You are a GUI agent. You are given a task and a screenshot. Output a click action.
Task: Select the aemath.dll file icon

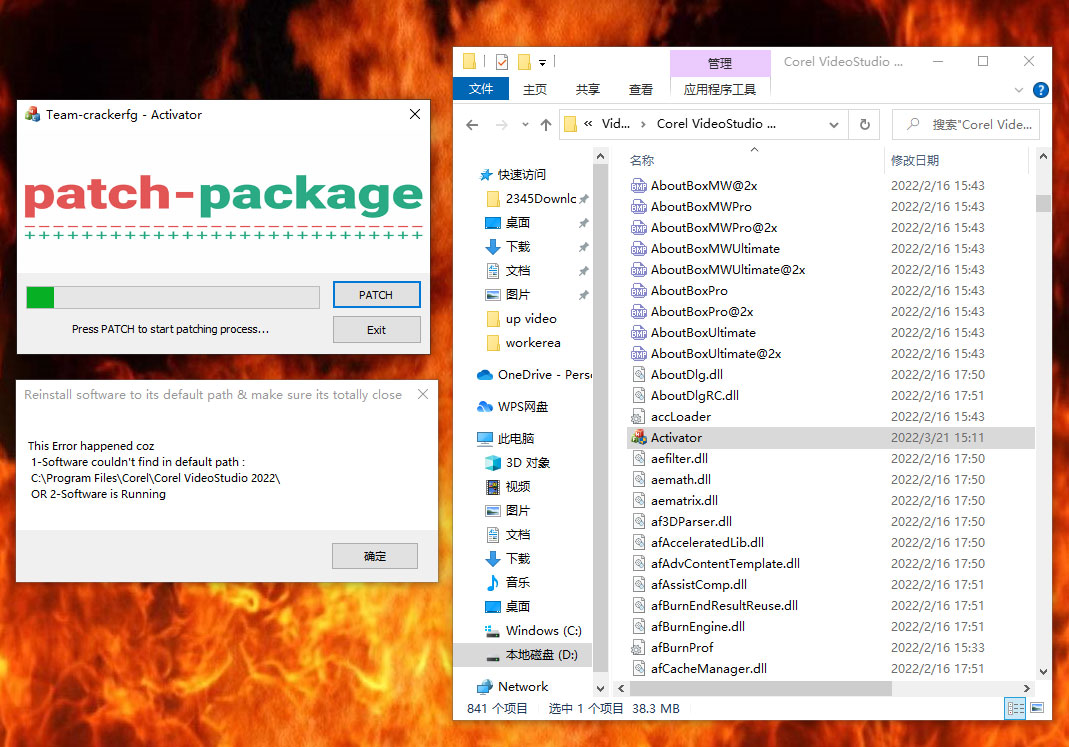tap(639, 480)
